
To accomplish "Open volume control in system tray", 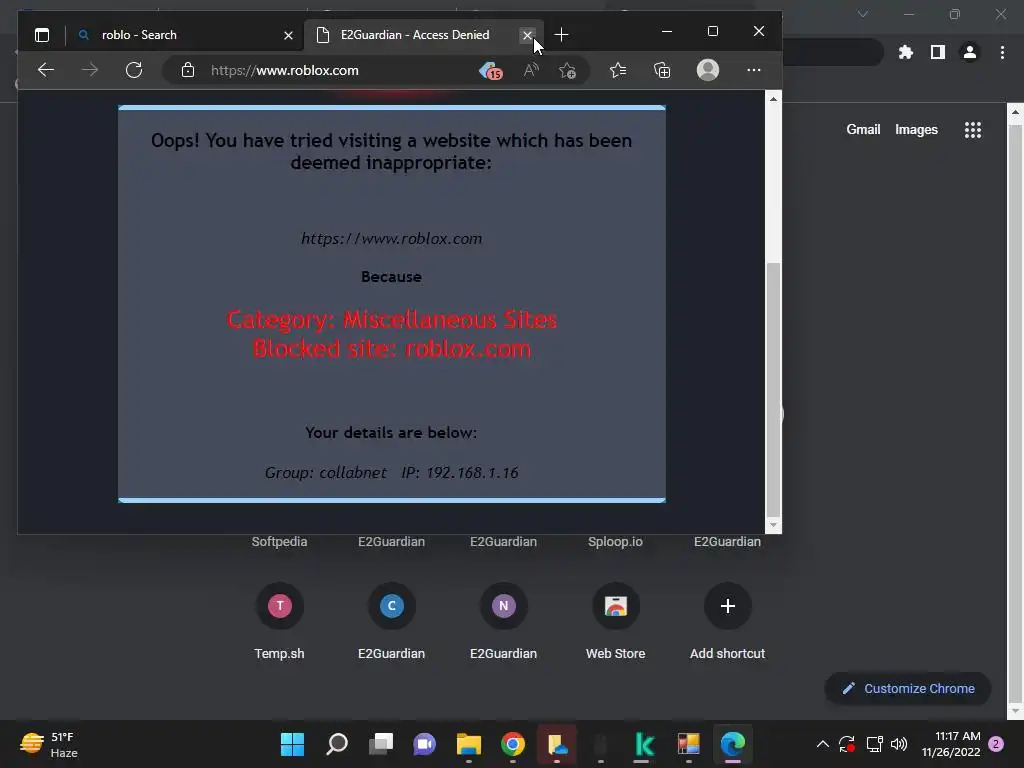I will [899, 744].
